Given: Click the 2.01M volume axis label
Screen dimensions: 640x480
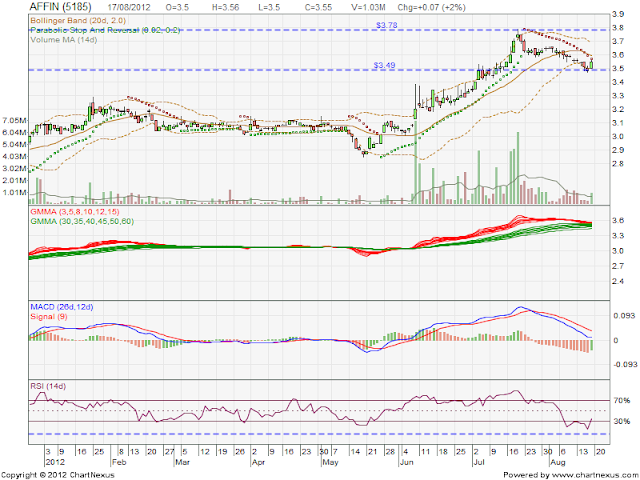Looking at the screenshot, I should (15, 180).
